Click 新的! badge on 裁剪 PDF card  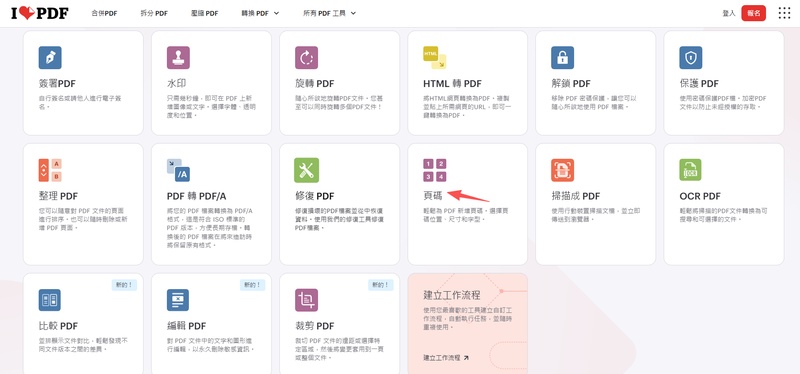click(381, 285)
